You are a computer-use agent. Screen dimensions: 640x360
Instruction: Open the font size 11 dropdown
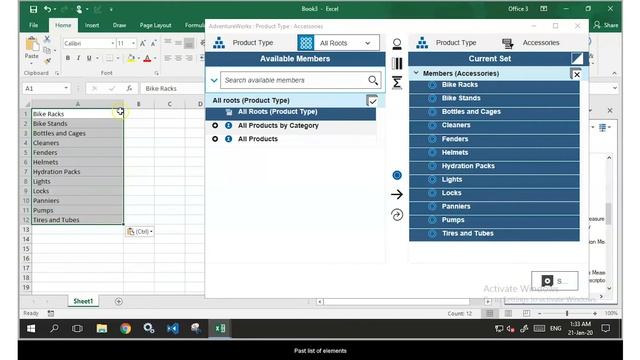point(133,43)
